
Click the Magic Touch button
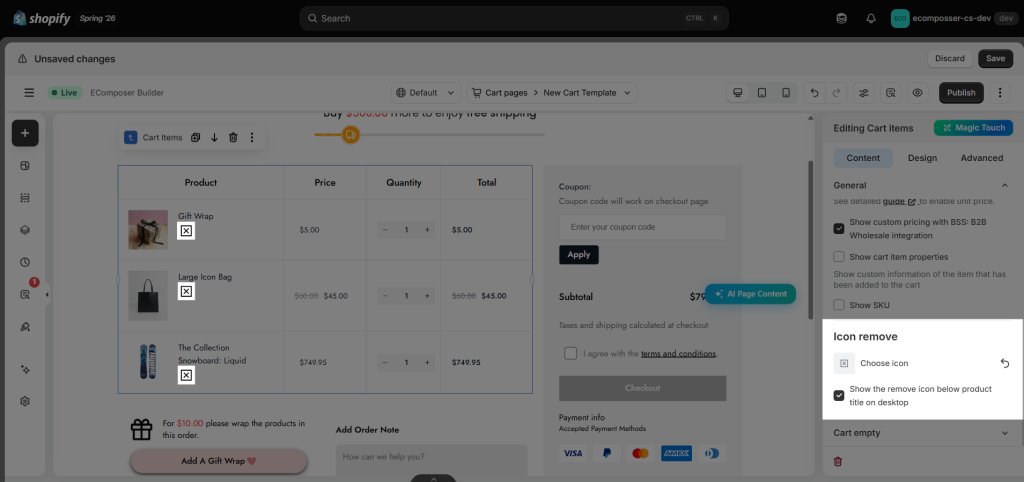(973, 127)
